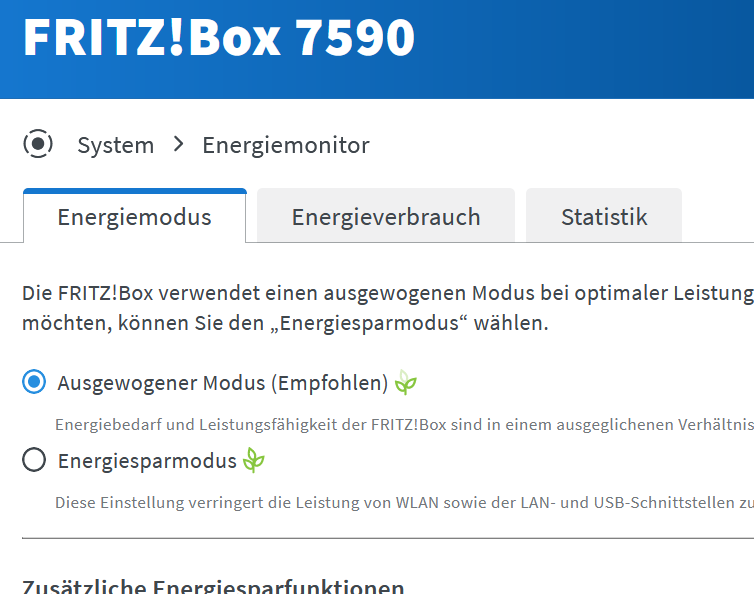
Task: Click the 'Zusätzliche Energiesparfunktionen' heading
Action: point(213,586)
